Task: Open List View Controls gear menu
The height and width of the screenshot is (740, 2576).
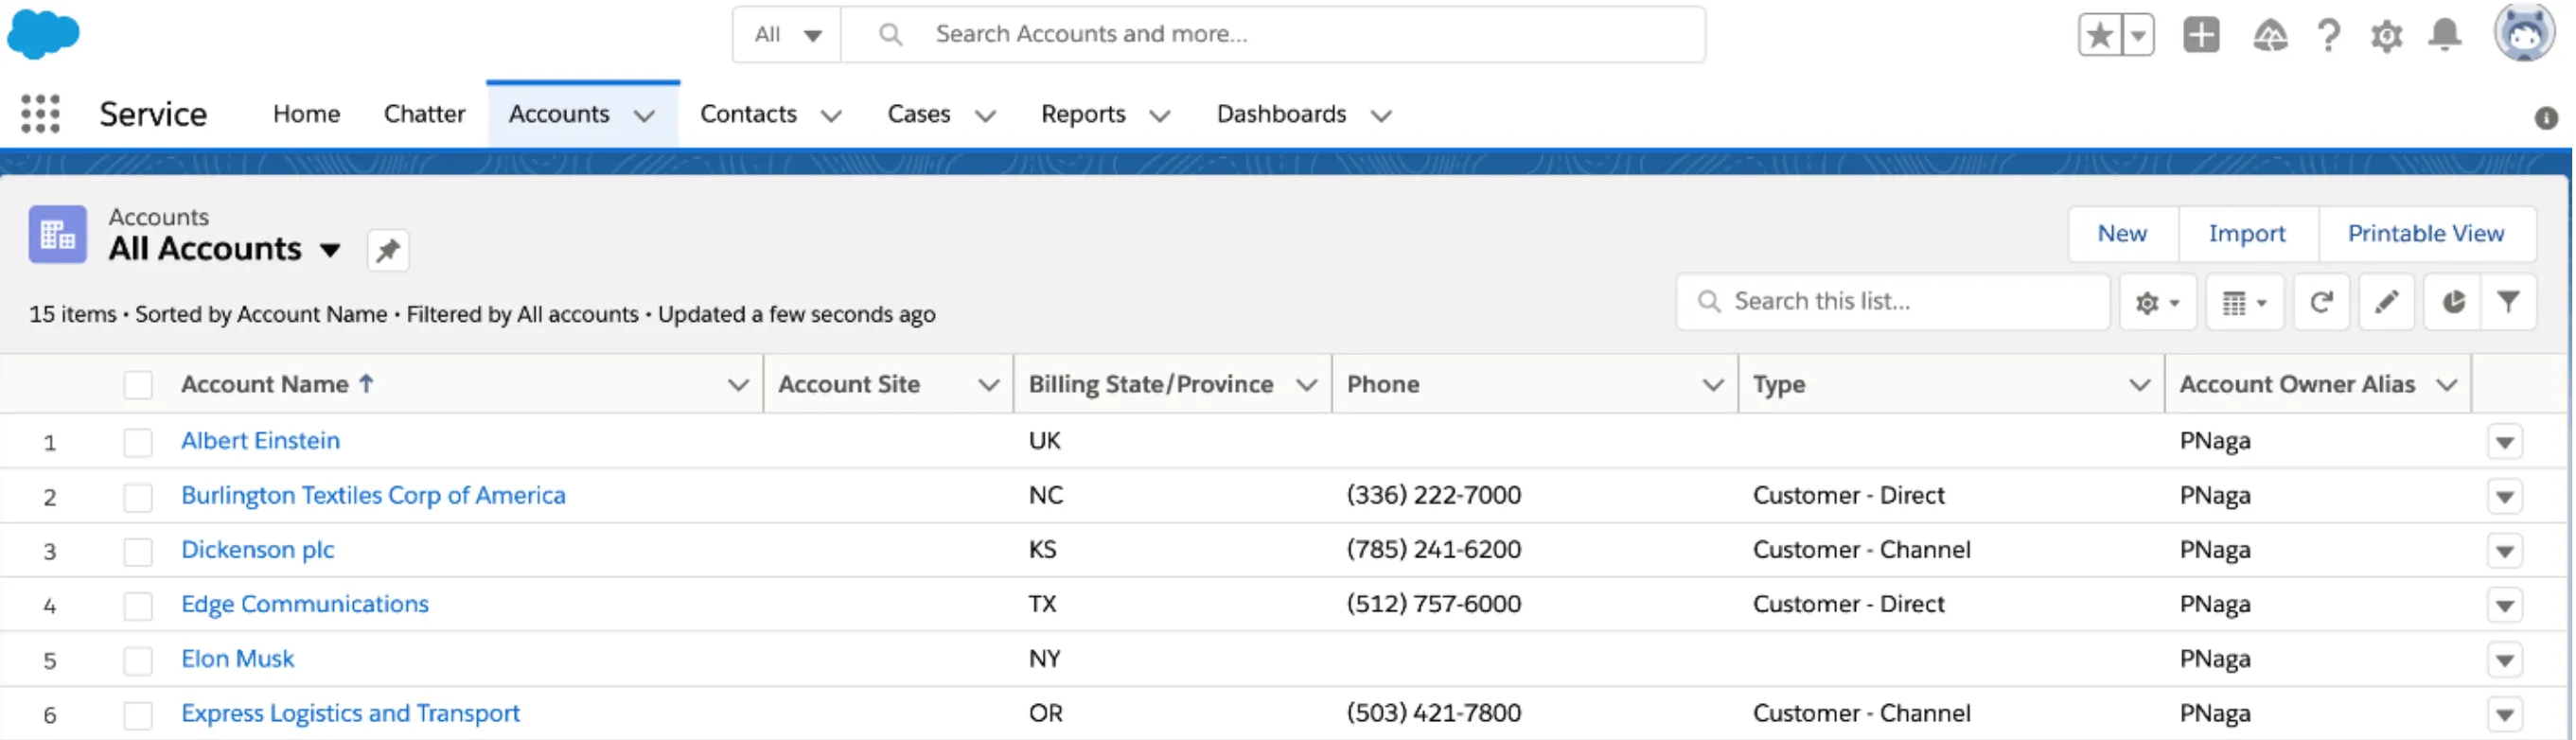Action: pos(2157,302)
